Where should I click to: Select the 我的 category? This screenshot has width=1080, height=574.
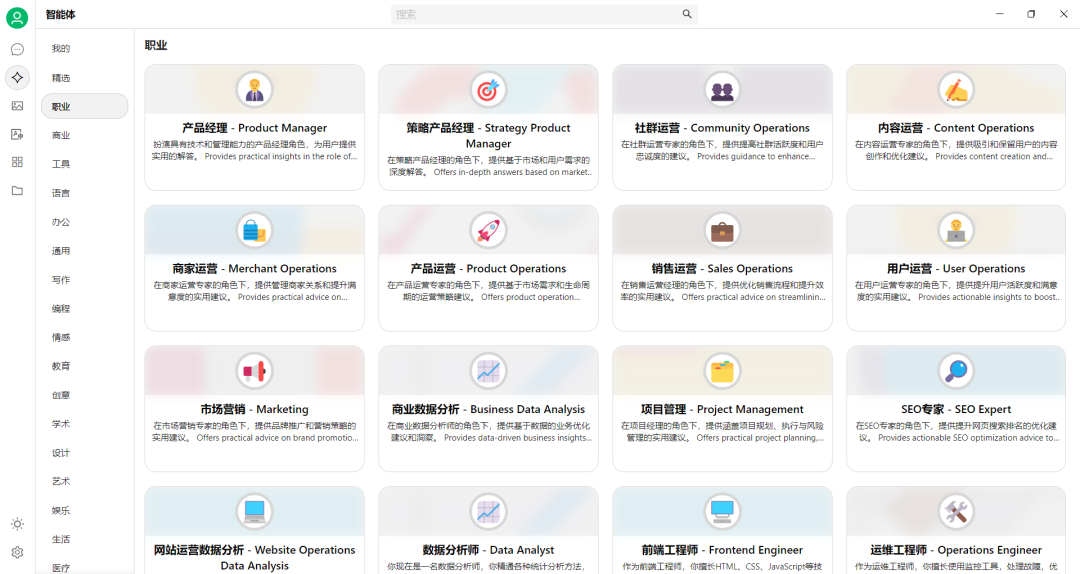pos(84,48)
